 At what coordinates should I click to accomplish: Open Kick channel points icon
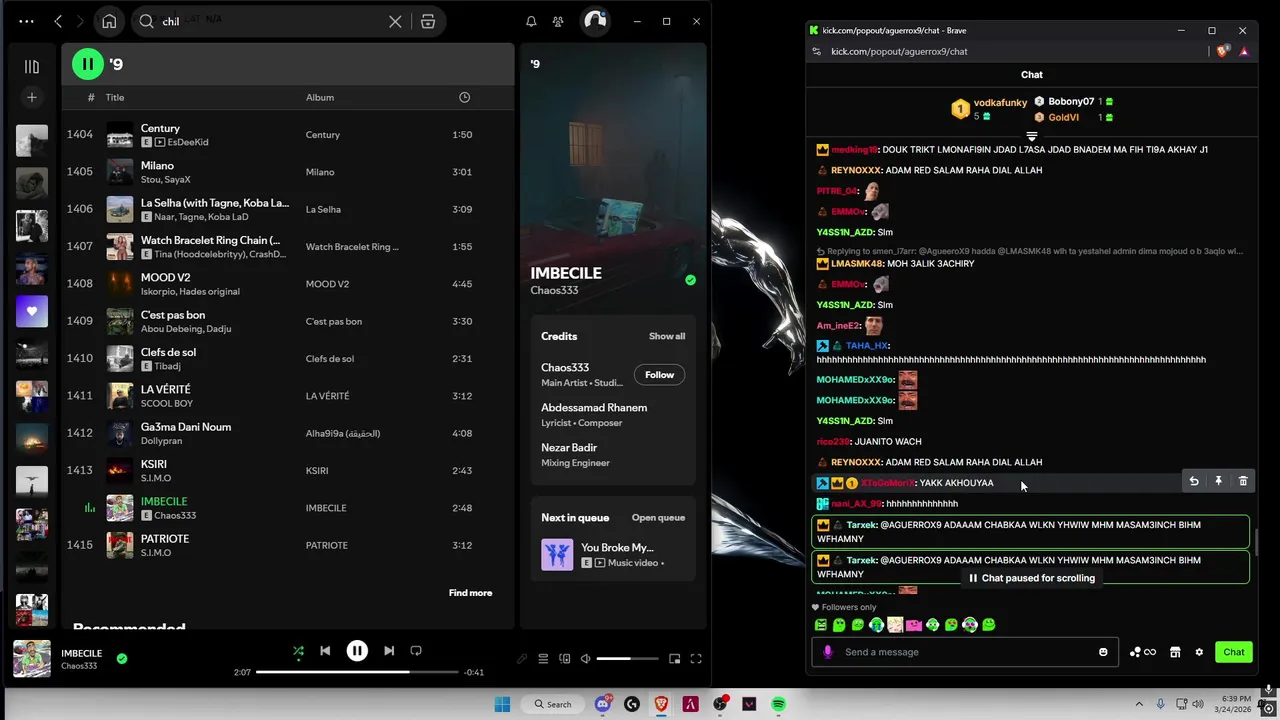(1142, 652)
